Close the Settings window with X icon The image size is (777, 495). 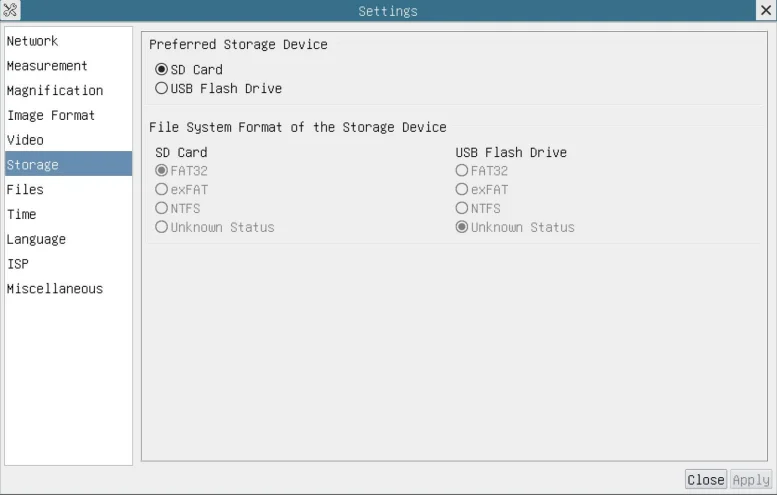pyautogui.click(x=766, y=10)
